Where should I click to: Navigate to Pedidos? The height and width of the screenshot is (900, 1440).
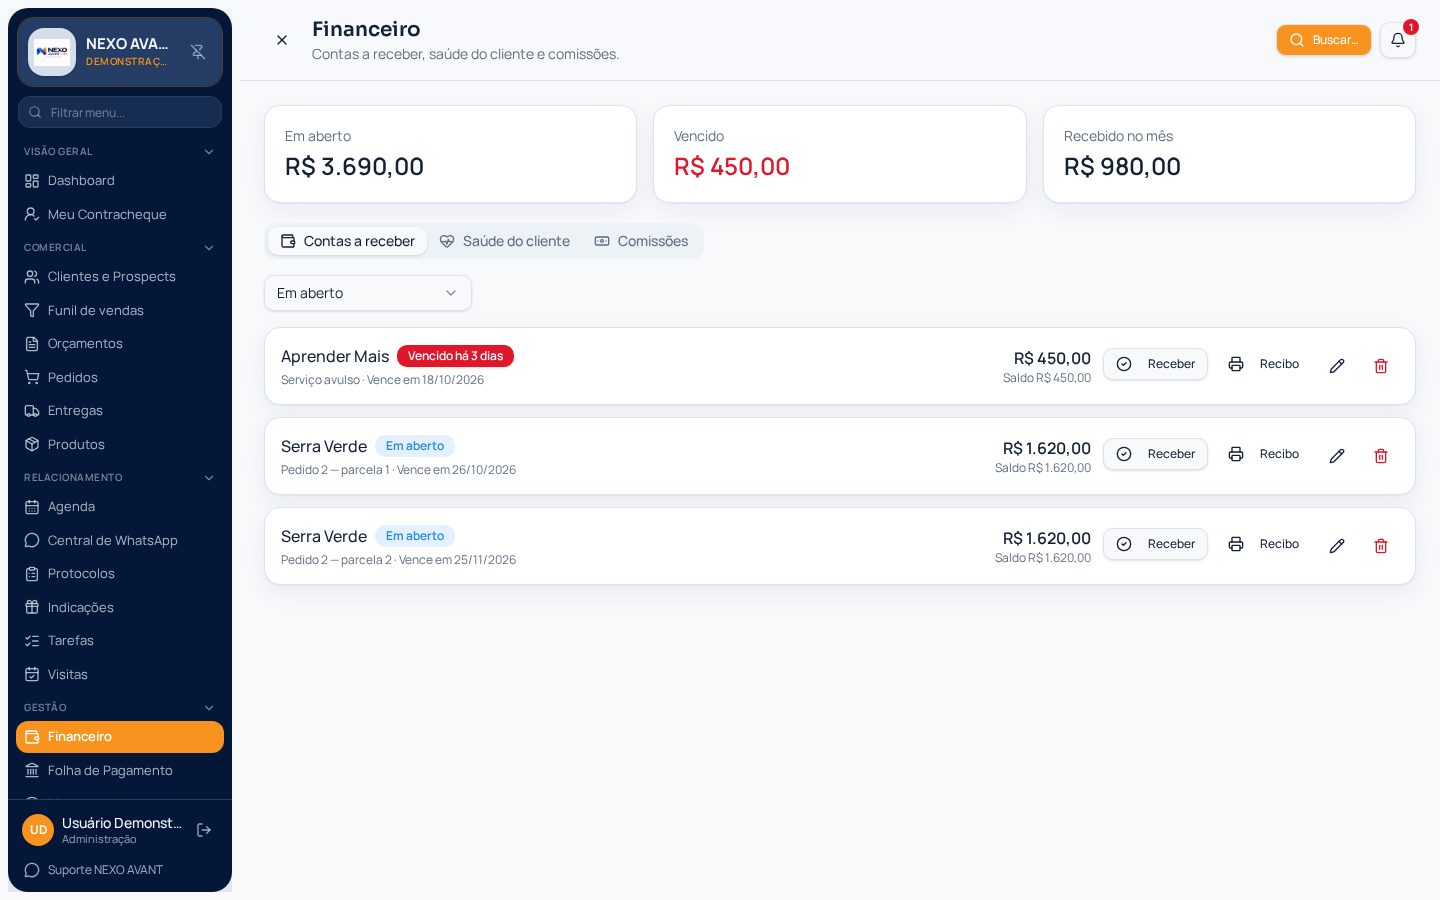tap(120, 377)
